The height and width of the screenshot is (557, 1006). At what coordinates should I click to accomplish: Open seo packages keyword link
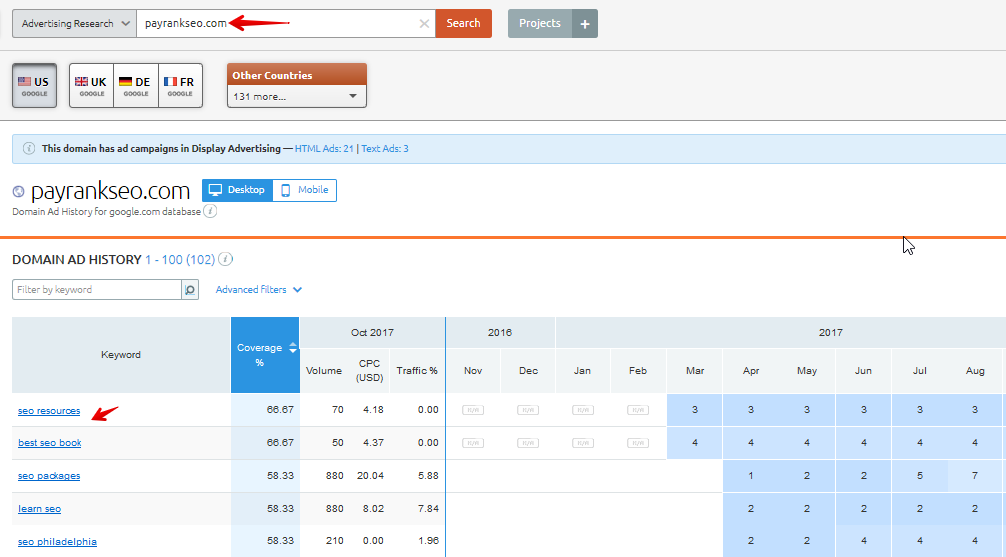pos(49,476)
